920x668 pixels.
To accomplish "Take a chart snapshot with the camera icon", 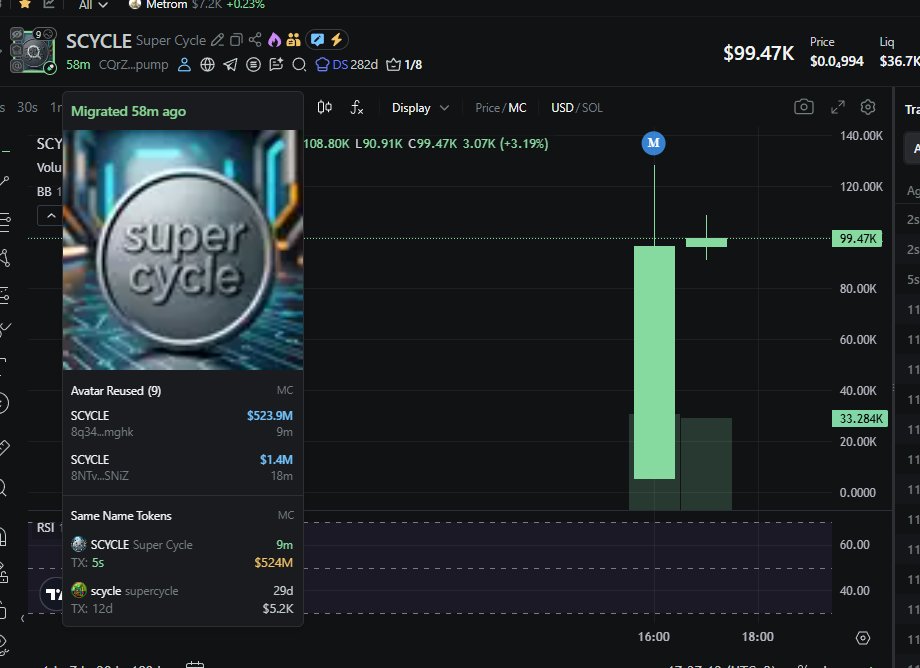I will (803, 108).
